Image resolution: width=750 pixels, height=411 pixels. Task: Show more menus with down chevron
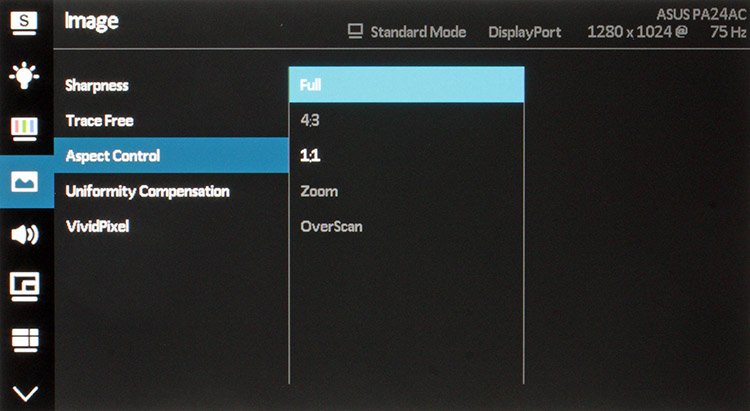coord(25,393)
